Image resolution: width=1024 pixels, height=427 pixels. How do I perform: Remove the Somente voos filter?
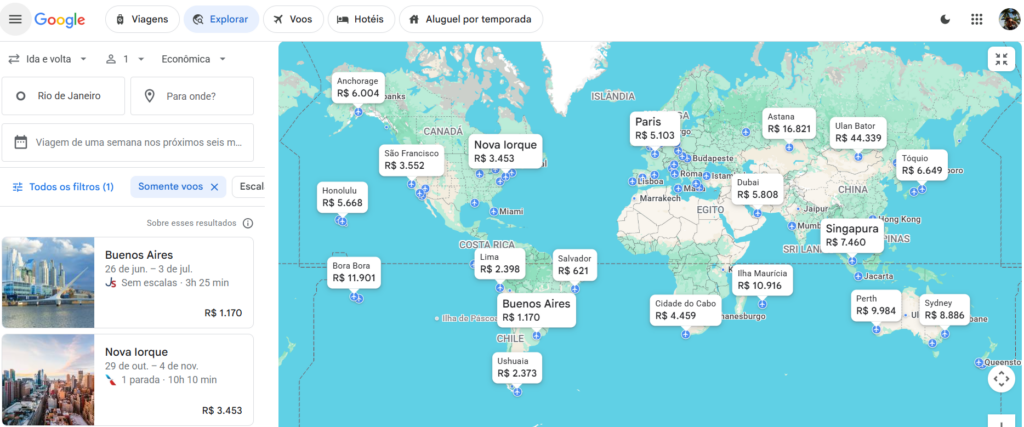pyautogui.click(x=214, y=187)
